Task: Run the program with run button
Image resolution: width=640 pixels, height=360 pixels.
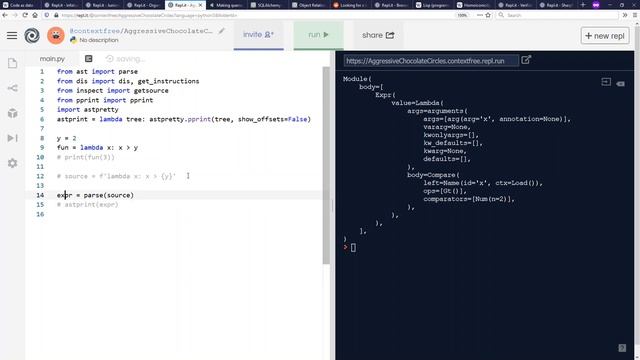Action: (x=318, y=35)
